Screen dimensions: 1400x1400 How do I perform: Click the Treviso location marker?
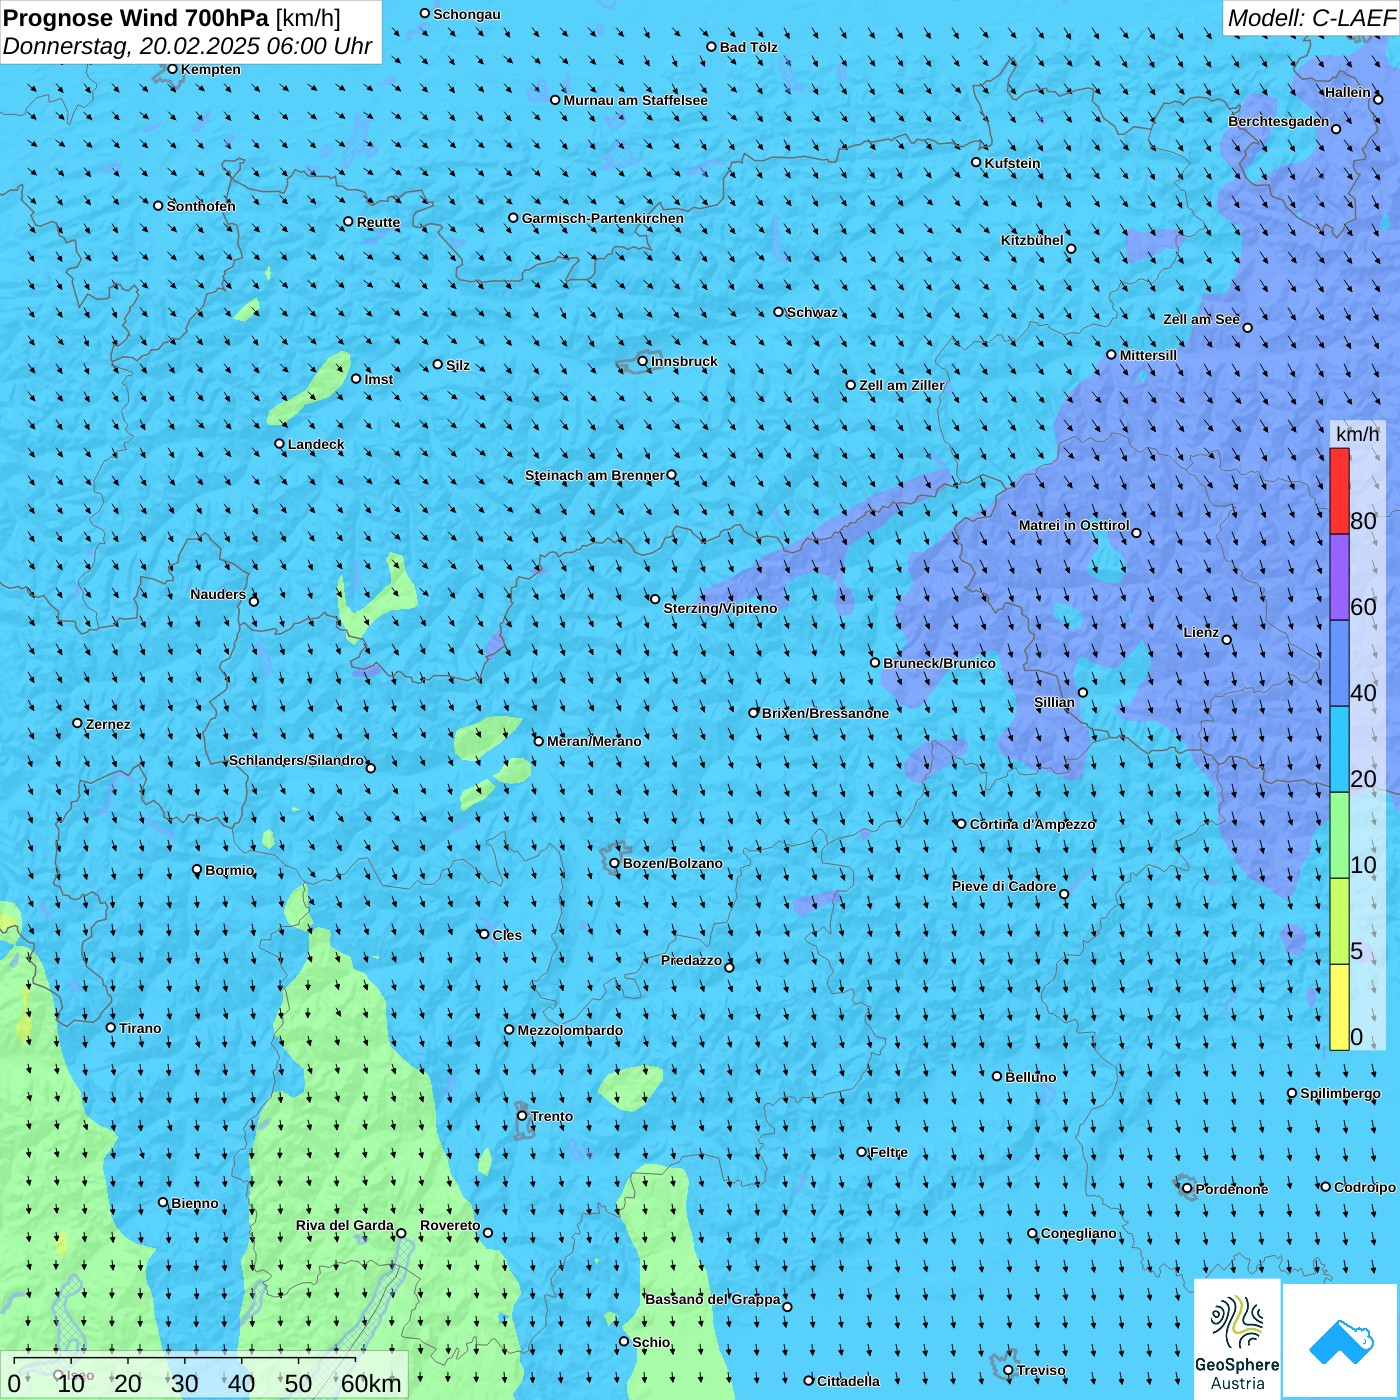pyautogui.click(x=1008, y=1370)
